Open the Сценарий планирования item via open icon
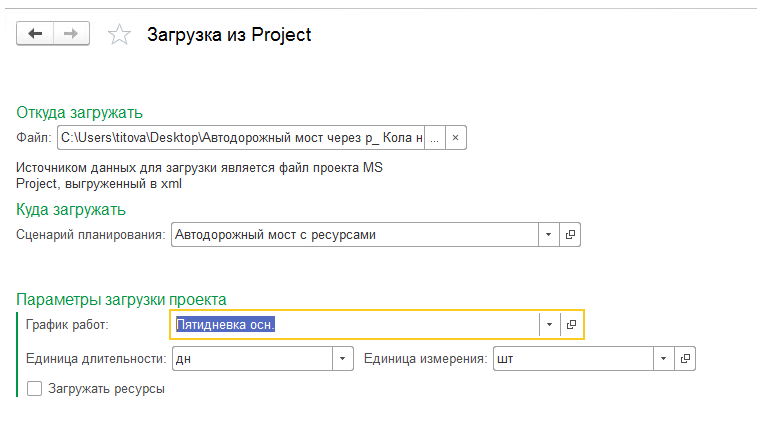Image resolution: width=767 pixels, height=430 pixels. click(570, 235)
